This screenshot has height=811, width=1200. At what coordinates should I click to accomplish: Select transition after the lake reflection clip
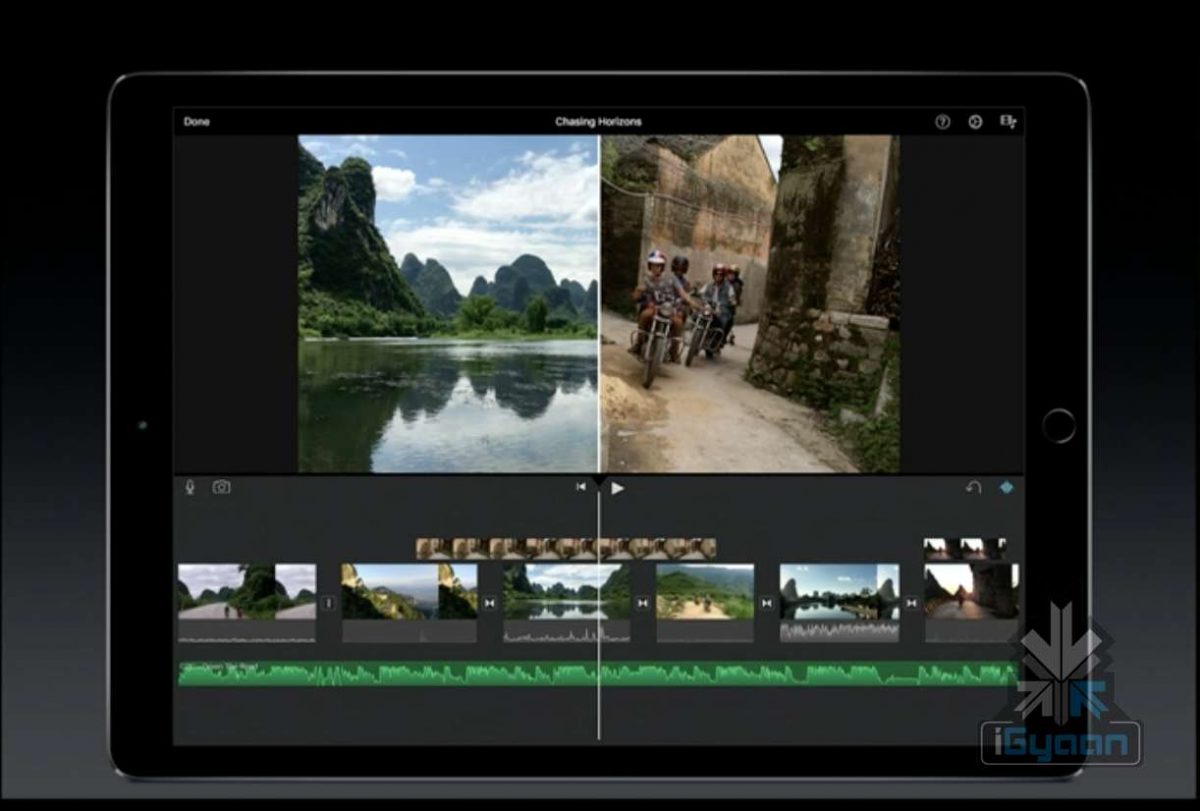643,603
